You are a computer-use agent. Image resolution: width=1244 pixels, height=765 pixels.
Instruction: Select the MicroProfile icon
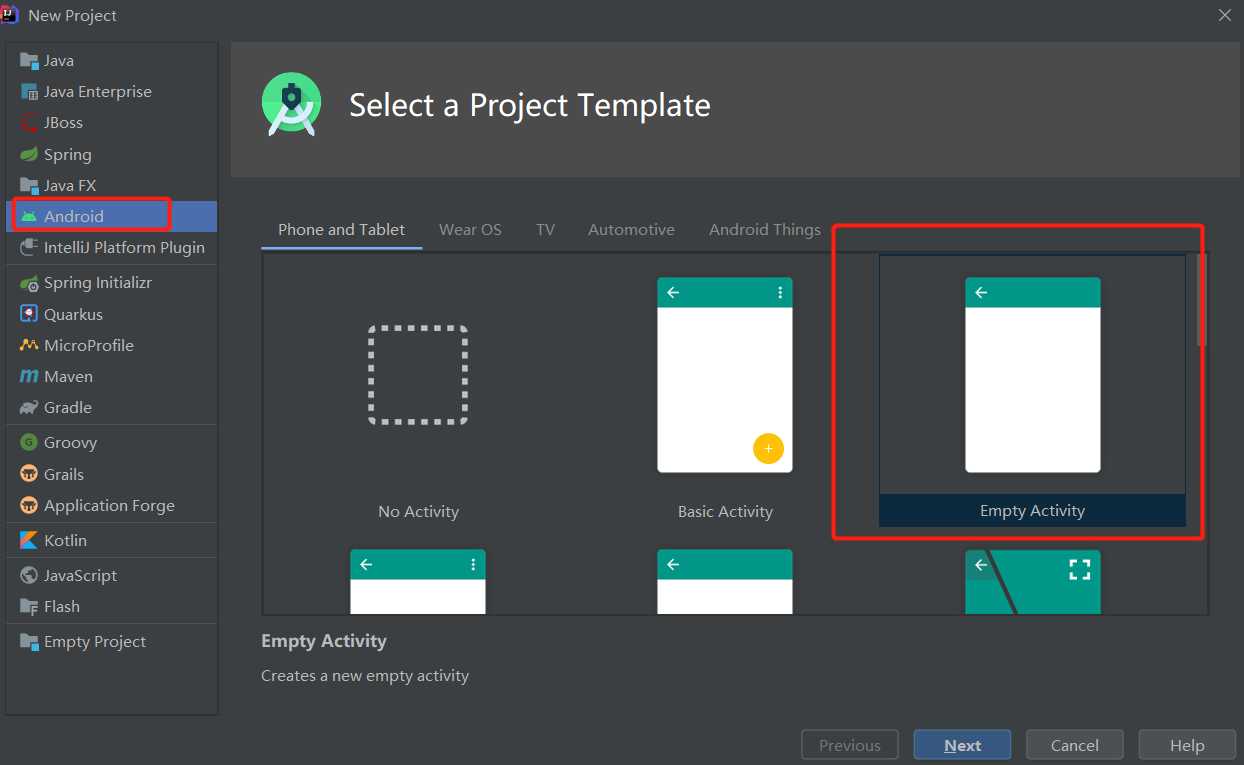(x=28, y=346)
